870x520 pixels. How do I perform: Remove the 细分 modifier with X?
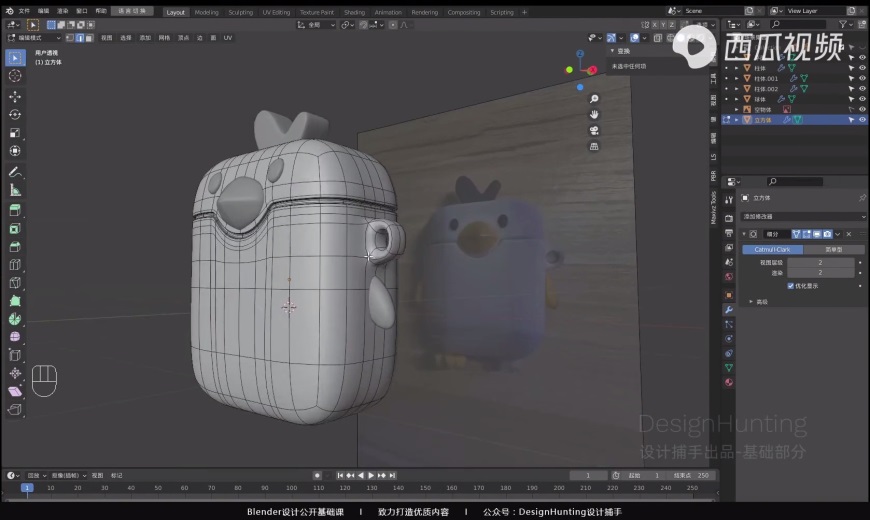tap(848, 234)
